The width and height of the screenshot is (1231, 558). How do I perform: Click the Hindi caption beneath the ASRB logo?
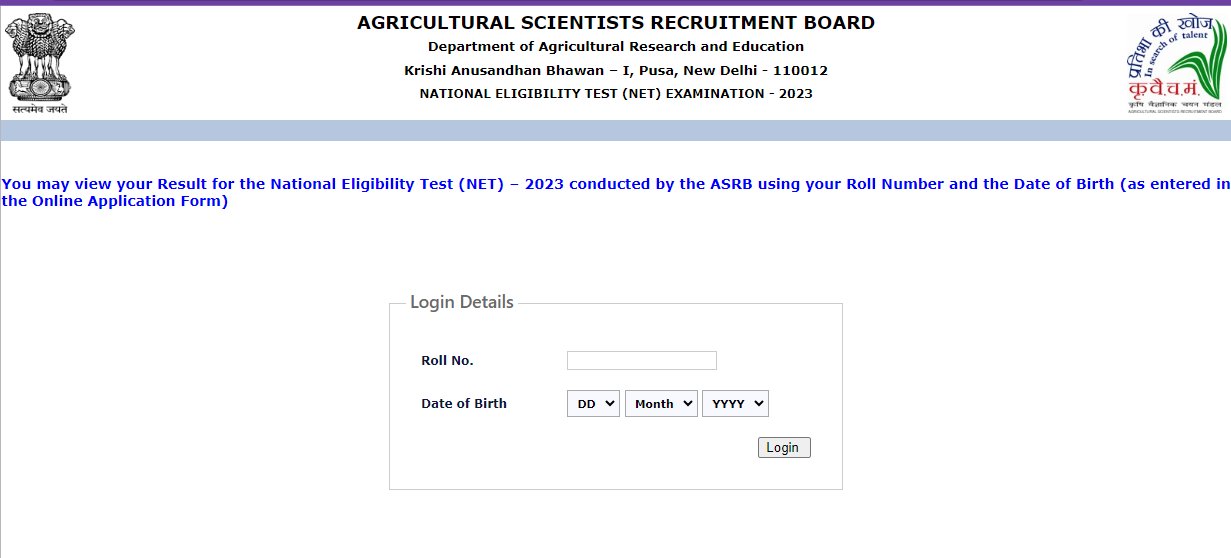[1175, 104]
